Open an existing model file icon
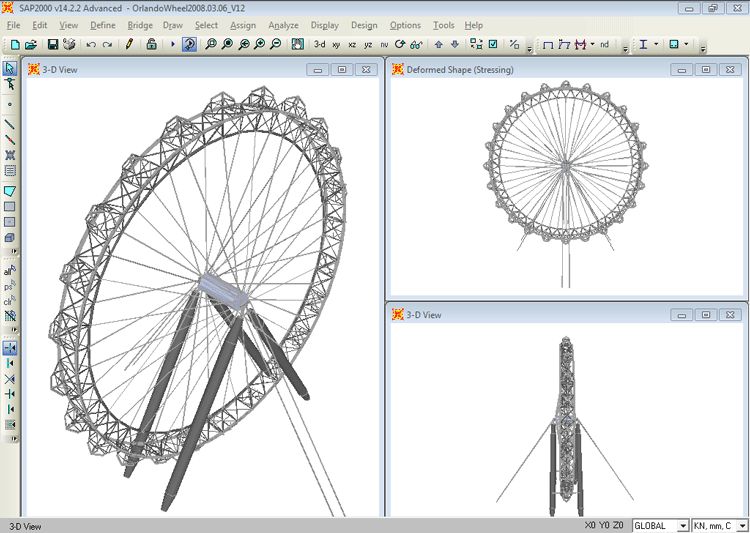The height and width of the screenshot is (533, 750). pos(31,45)
